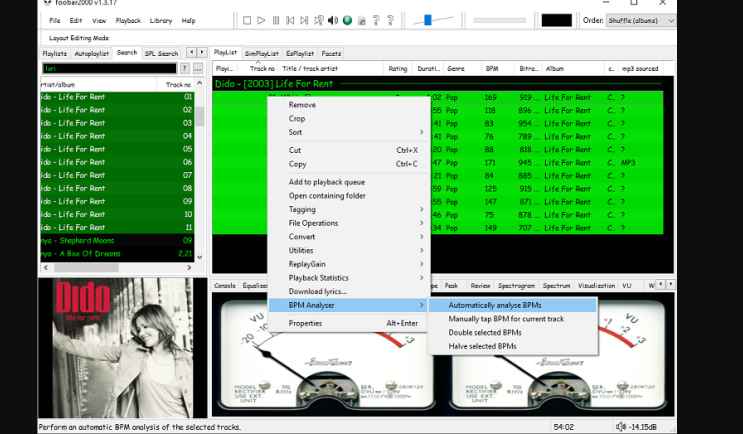743x434 pixels.
Task: Expand the Sort submenu
Action: coord(350,132)
